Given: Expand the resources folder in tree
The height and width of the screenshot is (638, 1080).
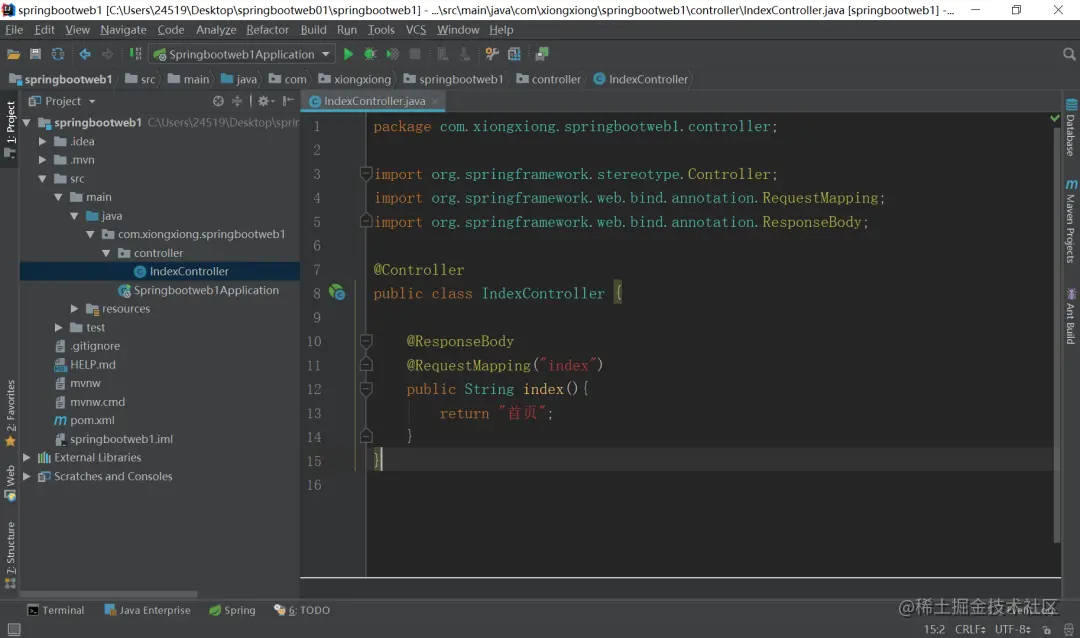Looking at the screenshot, I should [x=75, y=309].
